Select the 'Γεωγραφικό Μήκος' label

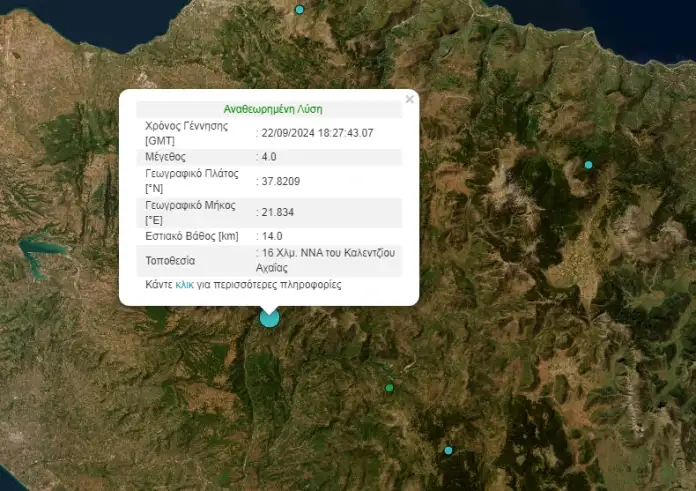coord(190,205)
